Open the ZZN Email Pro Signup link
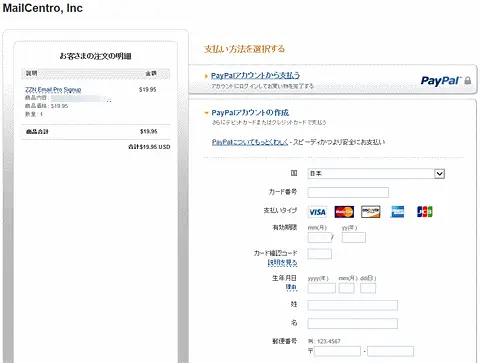 (x=53, y=89)
